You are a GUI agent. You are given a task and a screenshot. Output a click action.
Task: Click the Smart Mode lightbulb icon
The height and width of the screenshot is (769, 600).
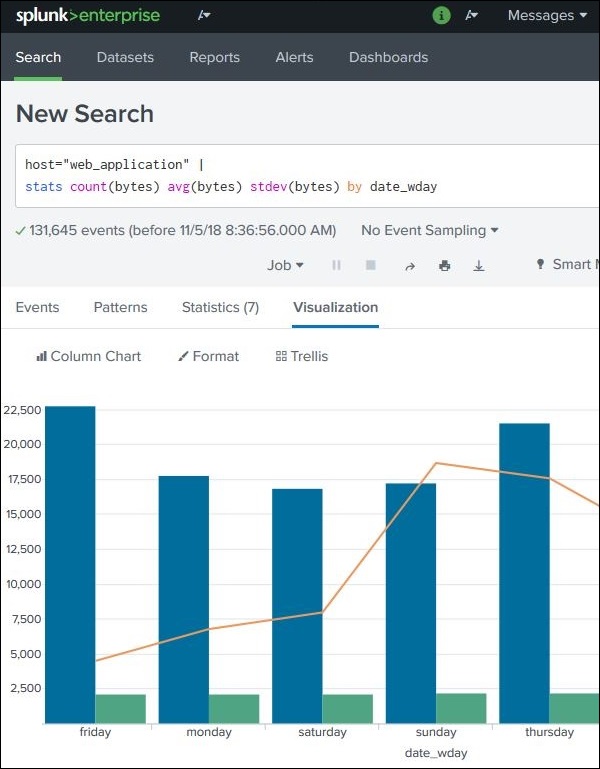pyautogui.click(x=541, y=264)
